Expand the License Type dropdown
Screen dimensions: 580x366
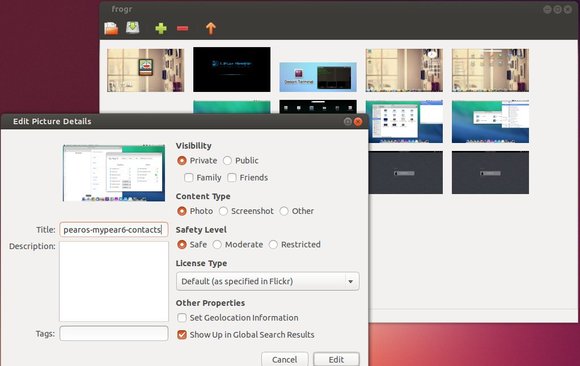point(267,281)
